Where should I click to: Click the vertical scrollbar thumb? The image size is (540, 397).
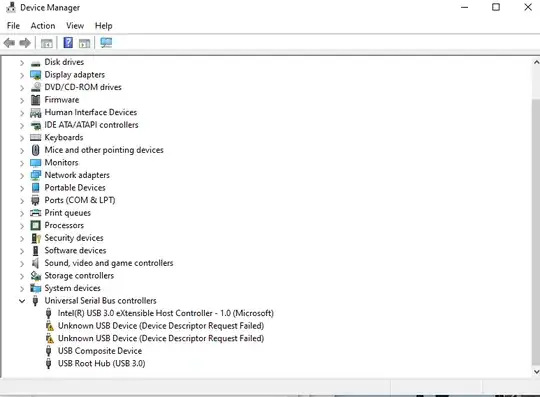pos(536,231)
